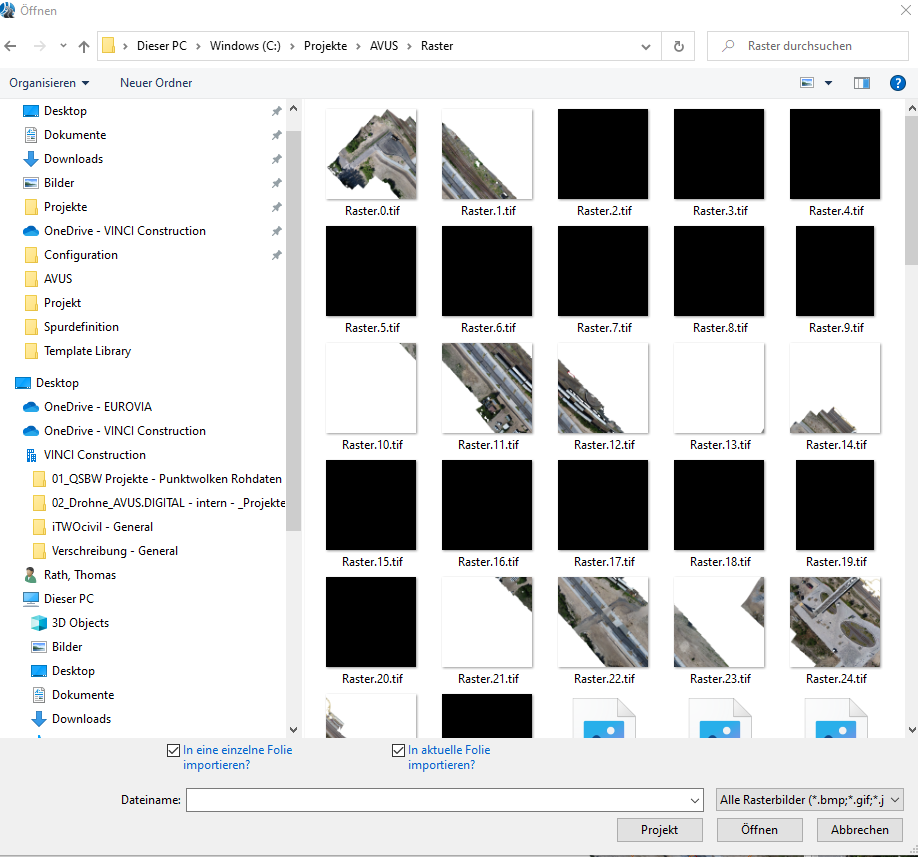918x857 pixels.
Task: Click the Projekt button
Action: (x=659, y=830)
